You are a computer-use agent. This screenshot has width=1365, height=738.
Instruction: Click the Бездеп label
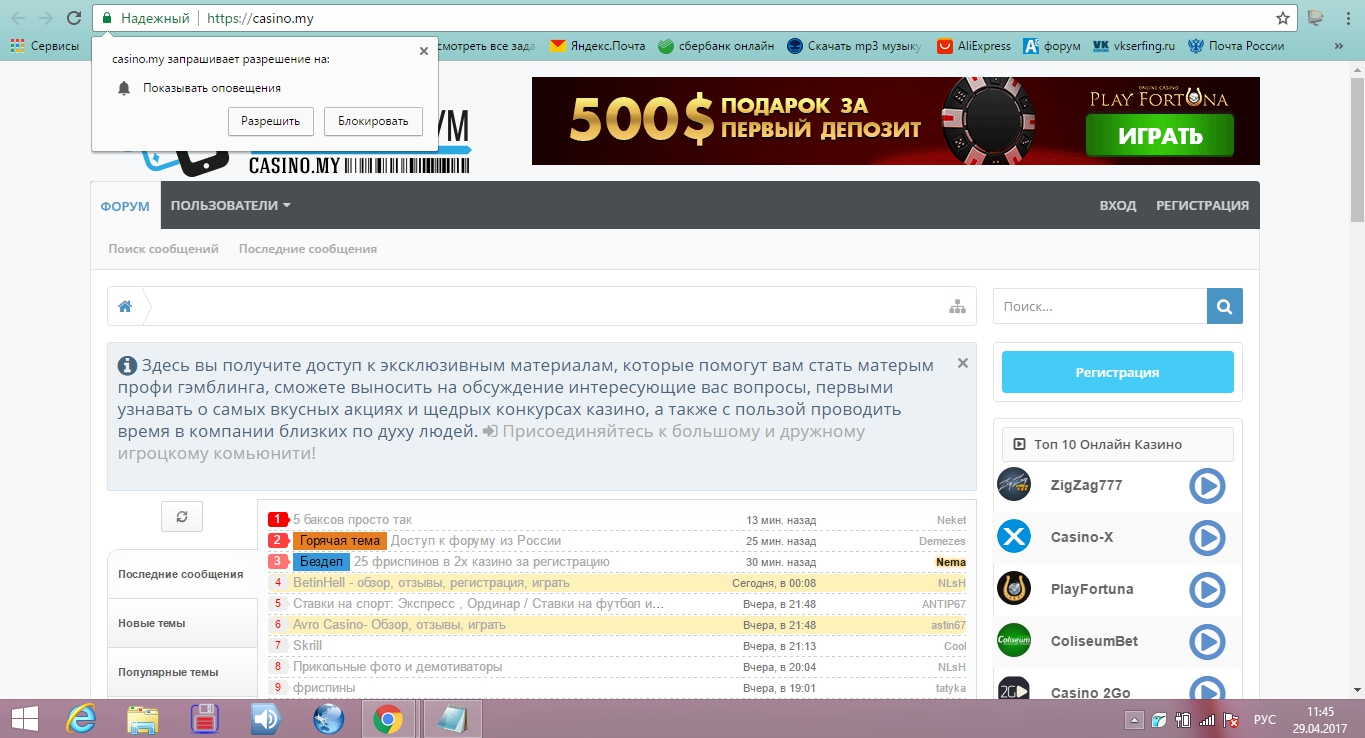pos(321,562)
